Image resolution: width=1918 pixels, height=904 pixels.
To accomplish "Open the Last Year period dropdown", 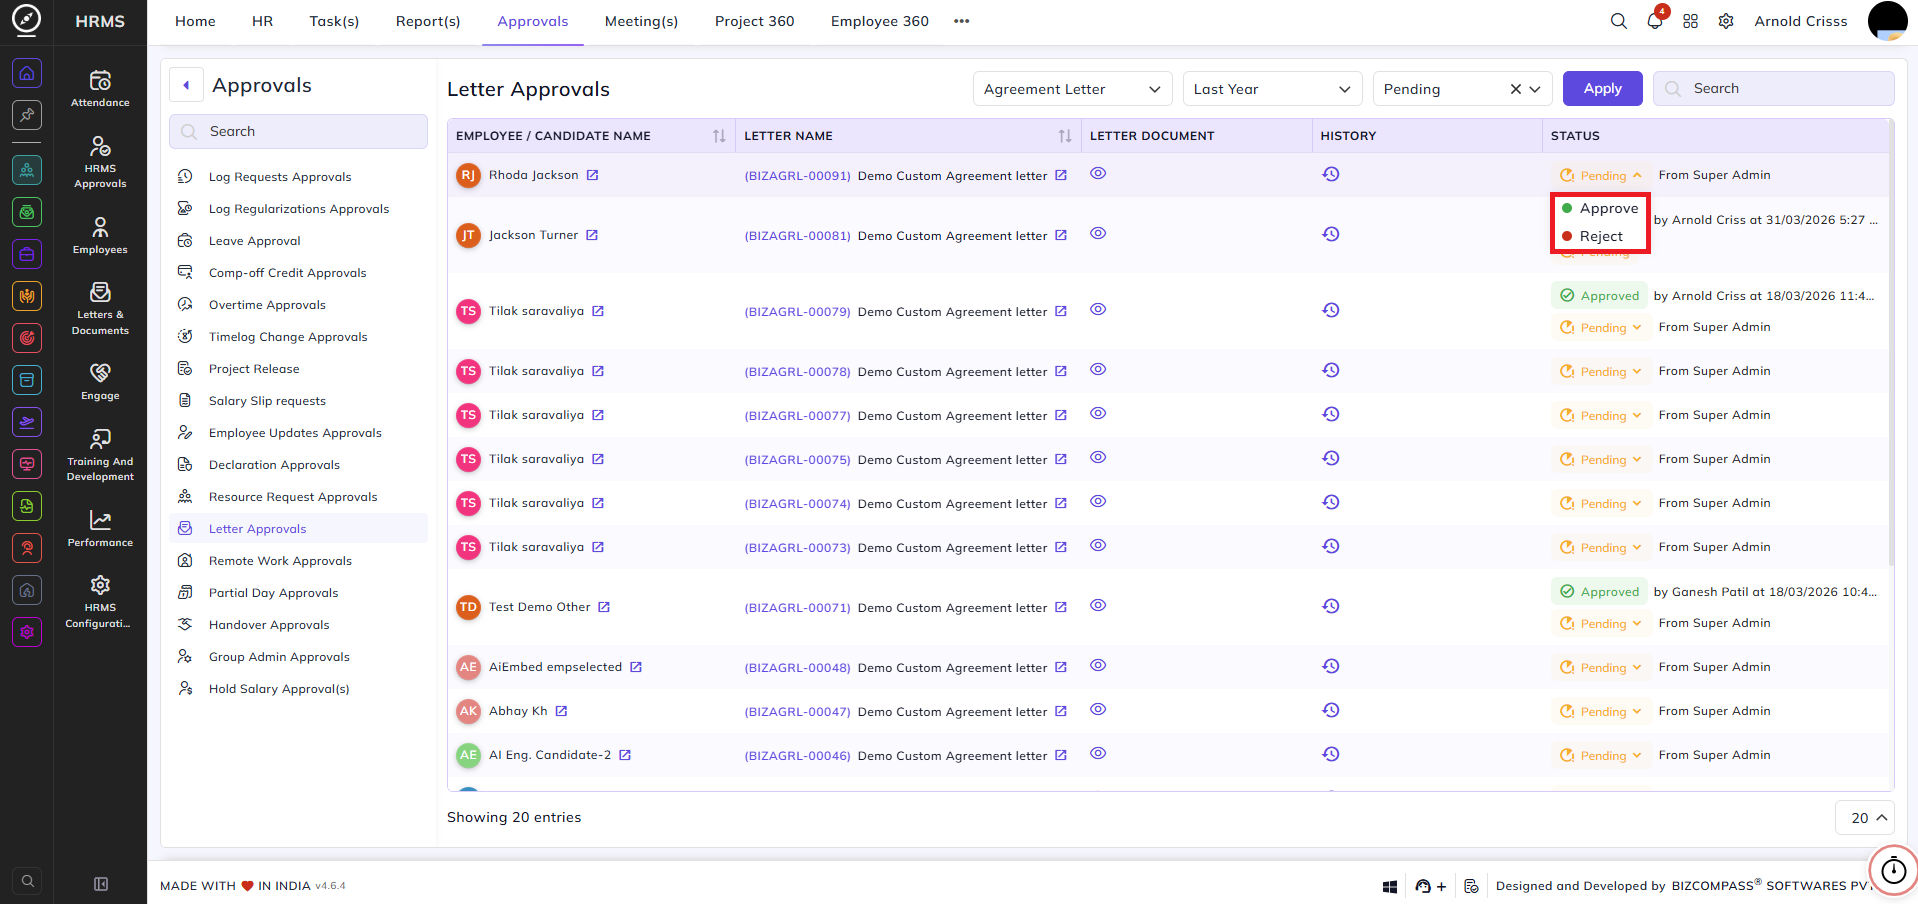I will [x=1272, y=89].
